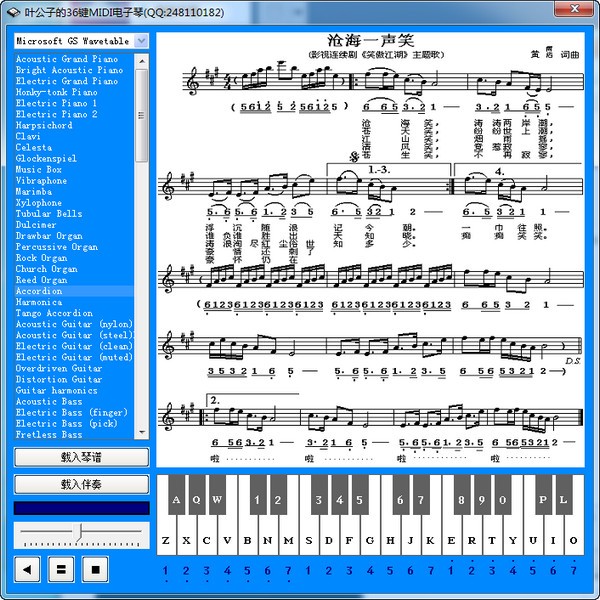Click the stop playback button
Viewport: 600px width, 600px height.
pyautogui.click(x=95, y=569)
